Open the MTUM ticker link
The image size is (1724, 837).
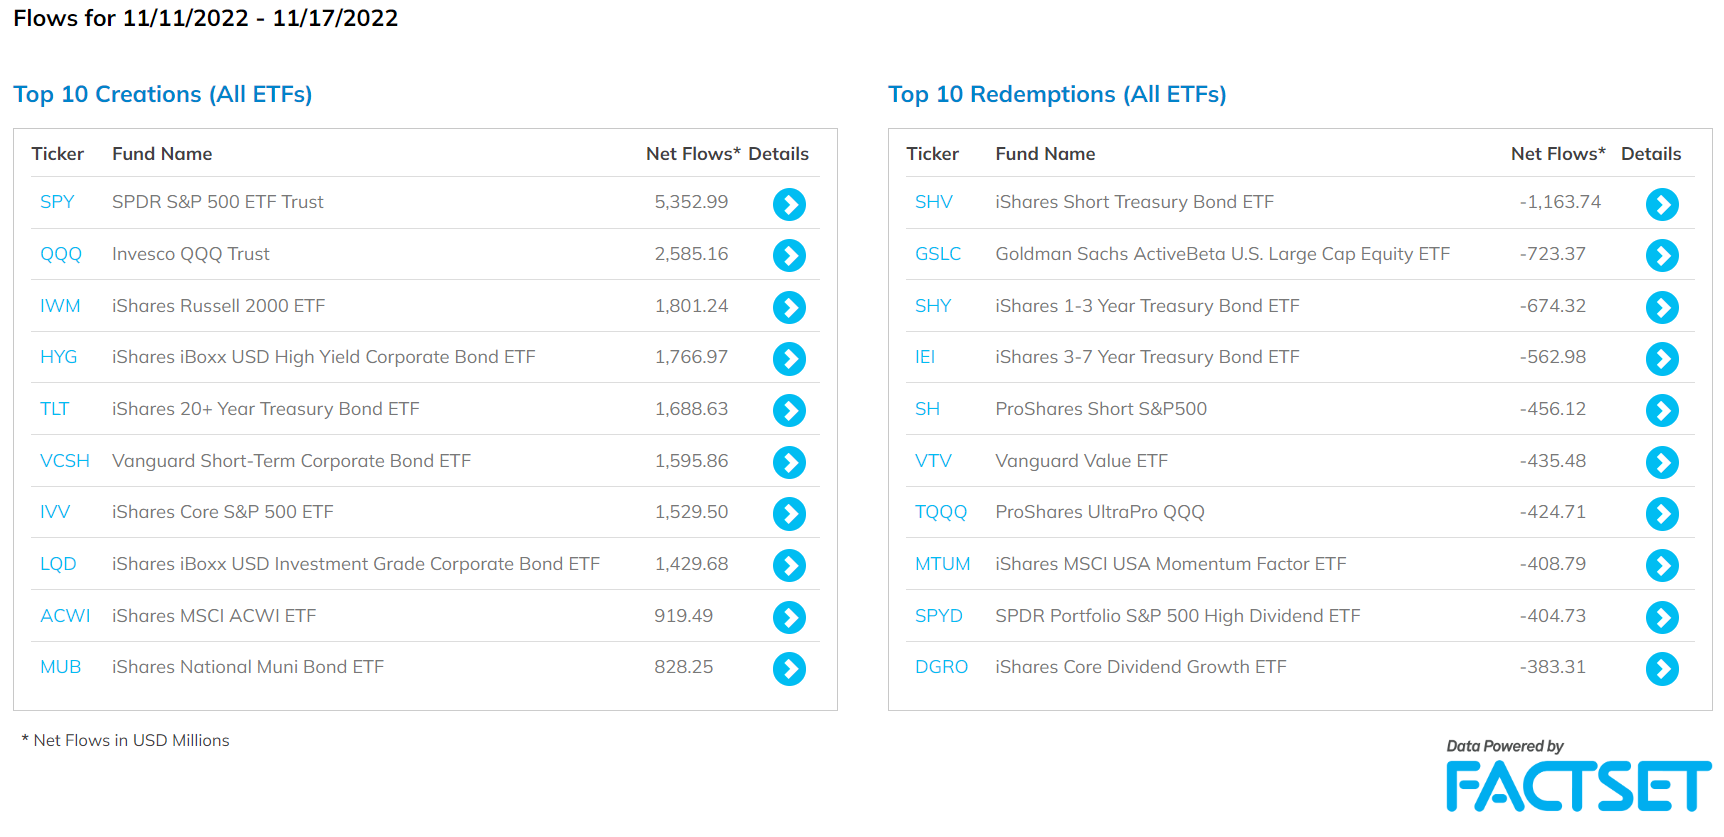pos(943,564)
